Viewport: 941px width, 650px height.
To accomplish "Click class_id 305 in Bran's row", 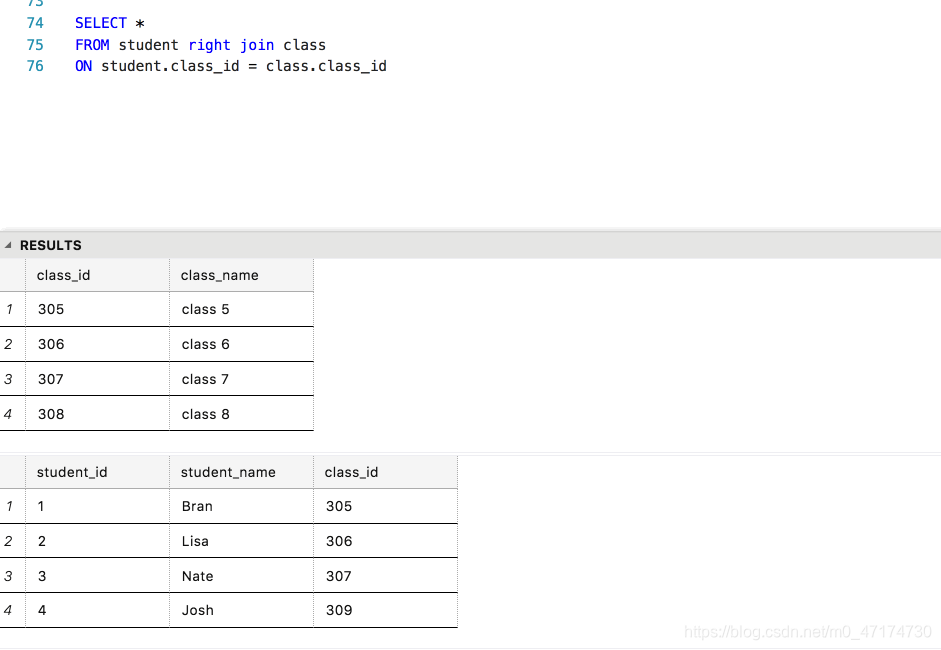I will pyautogui.click(x=386, y=507).
